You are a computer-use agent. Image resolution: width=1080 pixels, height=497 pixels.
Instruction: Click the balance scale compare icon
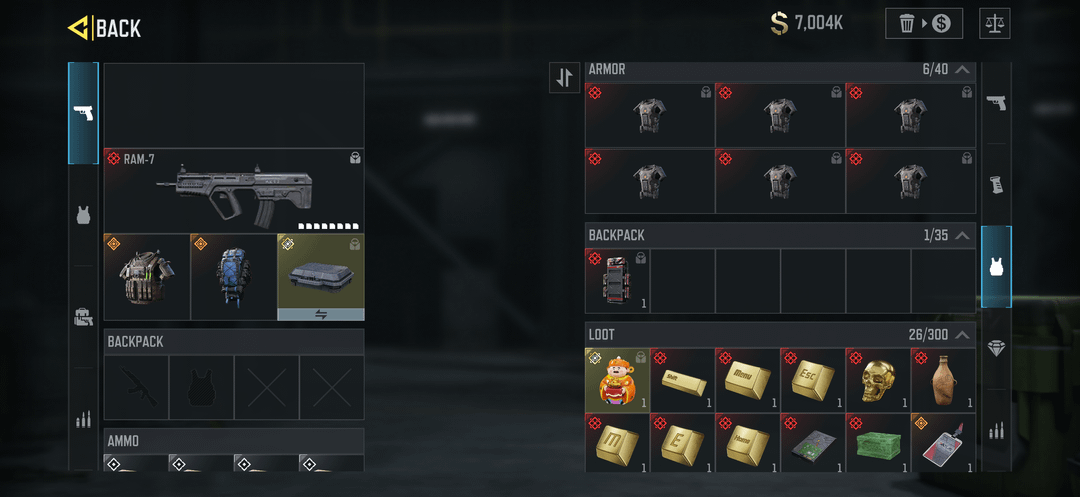click(x=995, y=23)
